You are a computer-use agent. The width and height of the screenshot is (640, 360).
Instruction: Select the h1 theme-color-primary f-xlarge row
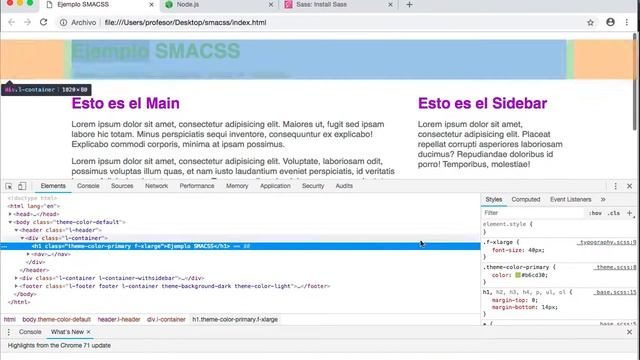pyautogui.click(x=240, y=246)
